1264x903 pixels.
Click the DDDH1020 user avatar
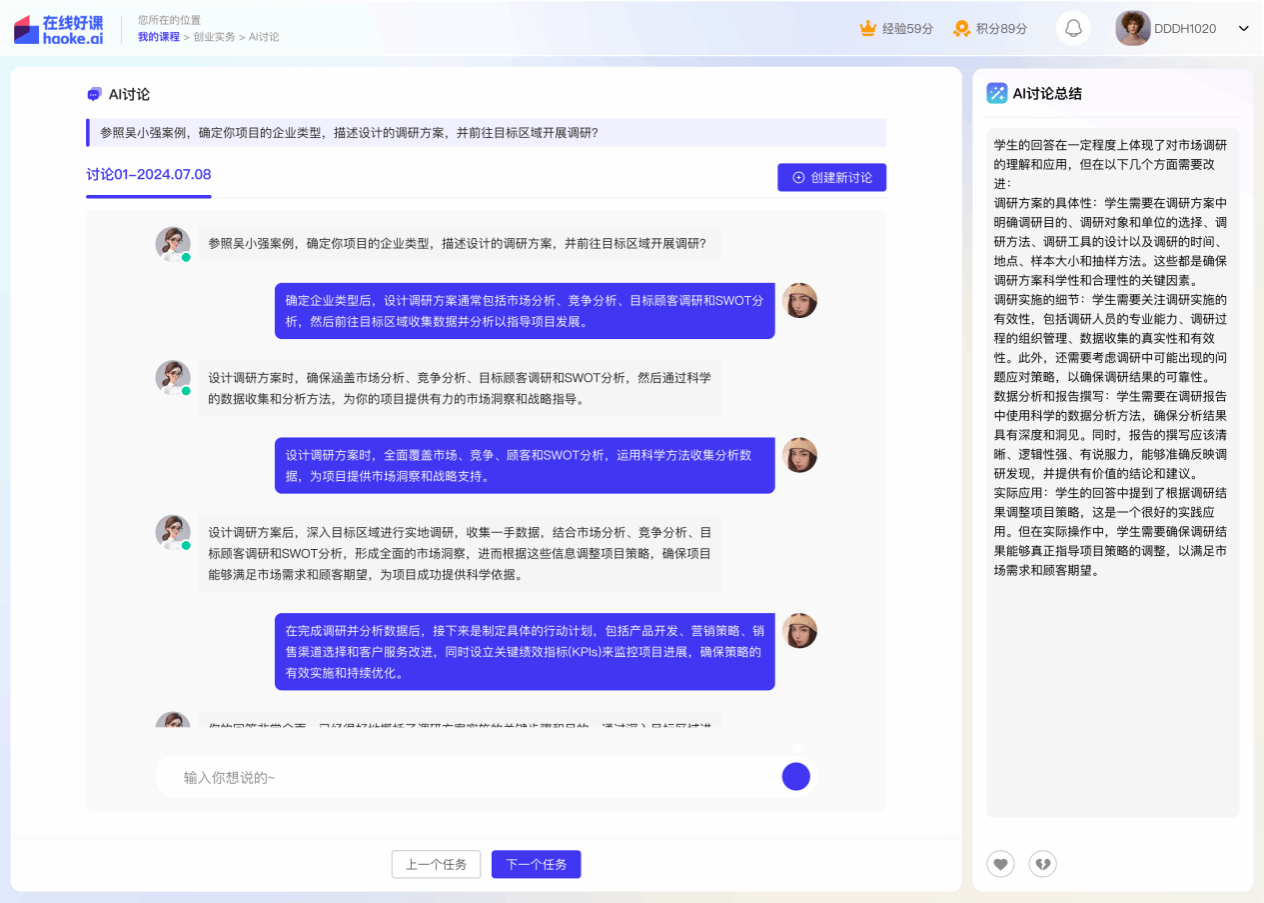(1132, 28)
